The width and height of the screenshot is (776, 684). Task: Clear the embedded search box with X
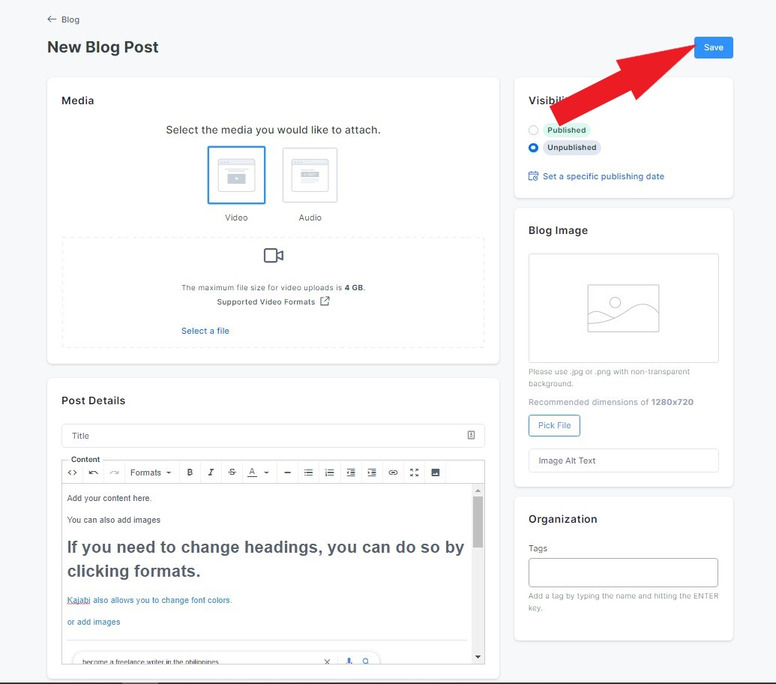[327, 661]
